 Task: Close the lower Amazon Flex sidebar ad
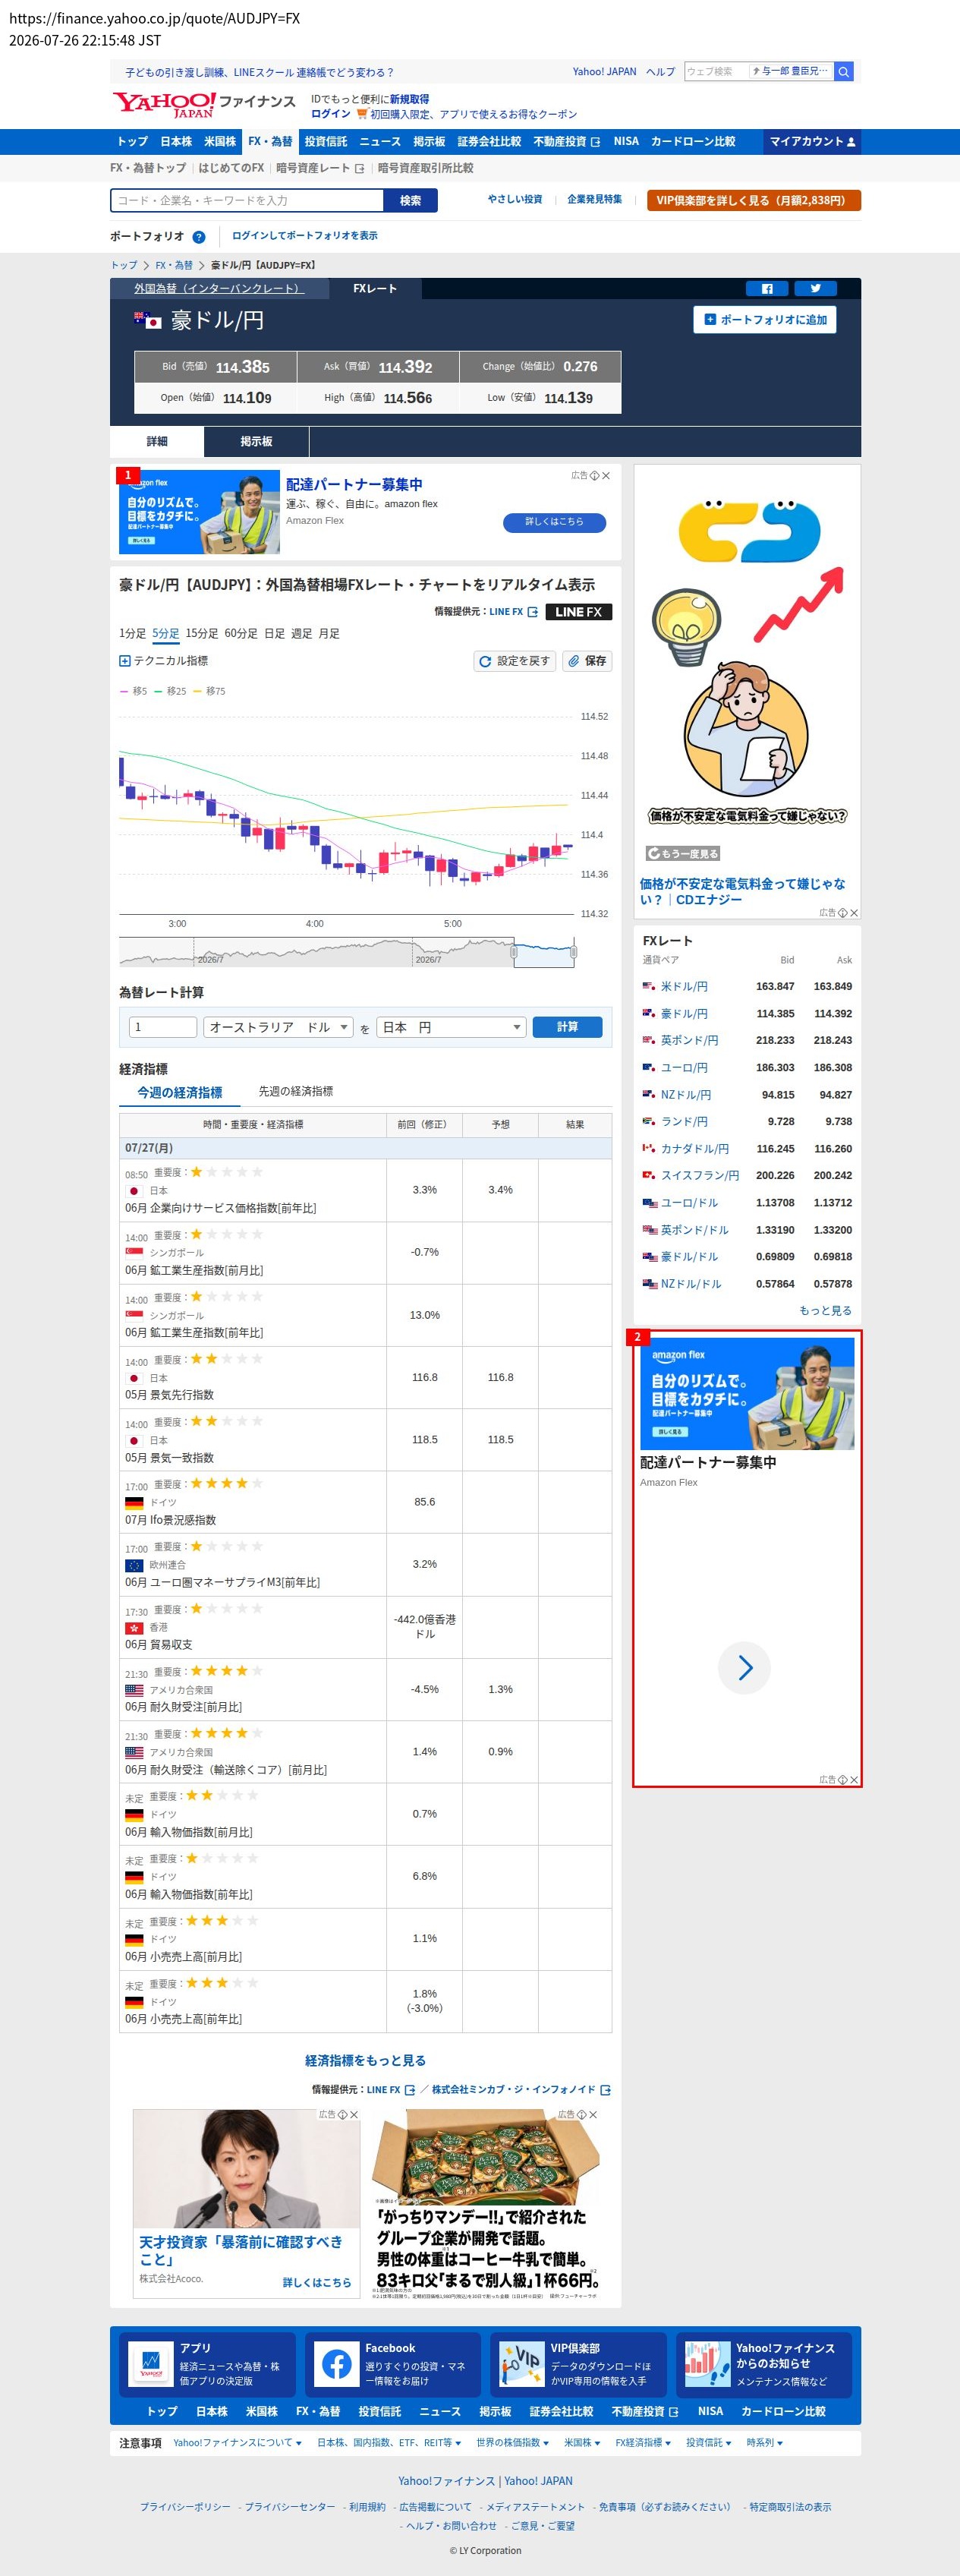[854, 1780]
